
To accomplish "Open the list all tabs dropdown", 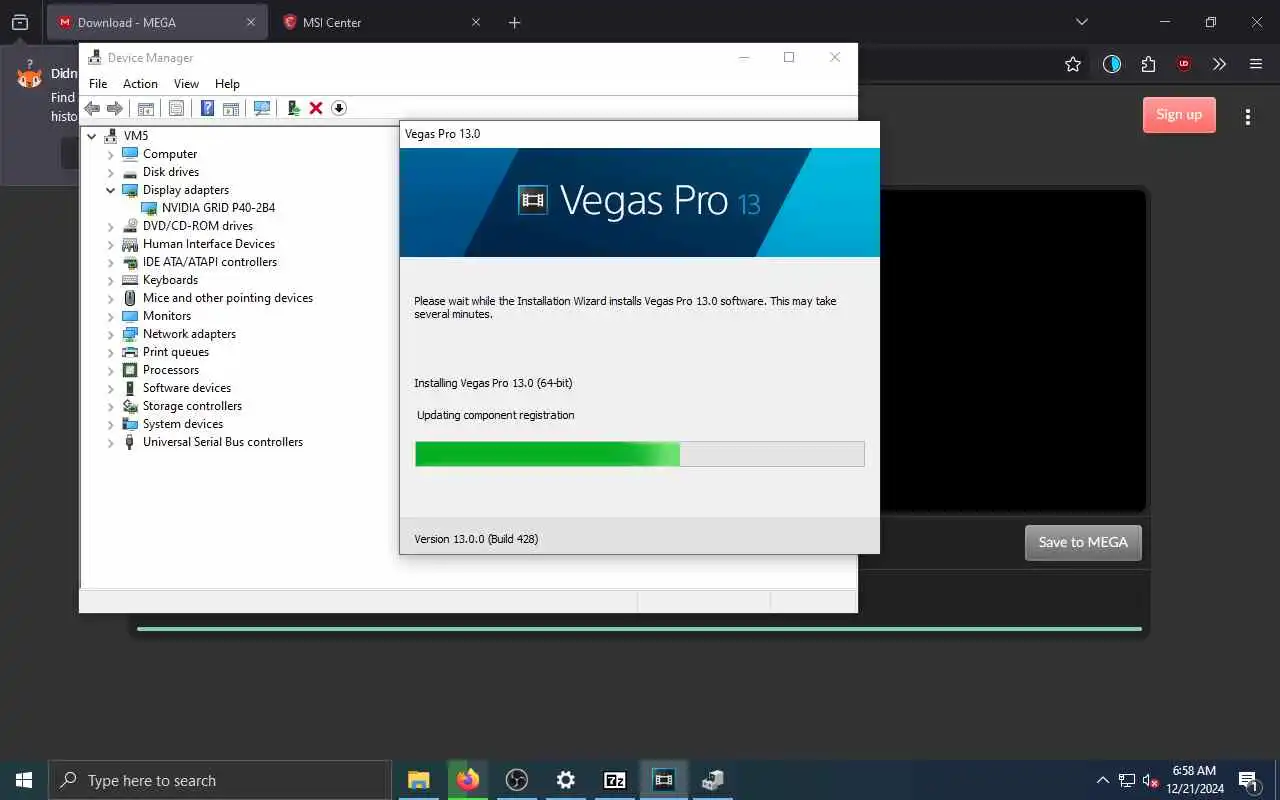I will [x=1081, y=22].
